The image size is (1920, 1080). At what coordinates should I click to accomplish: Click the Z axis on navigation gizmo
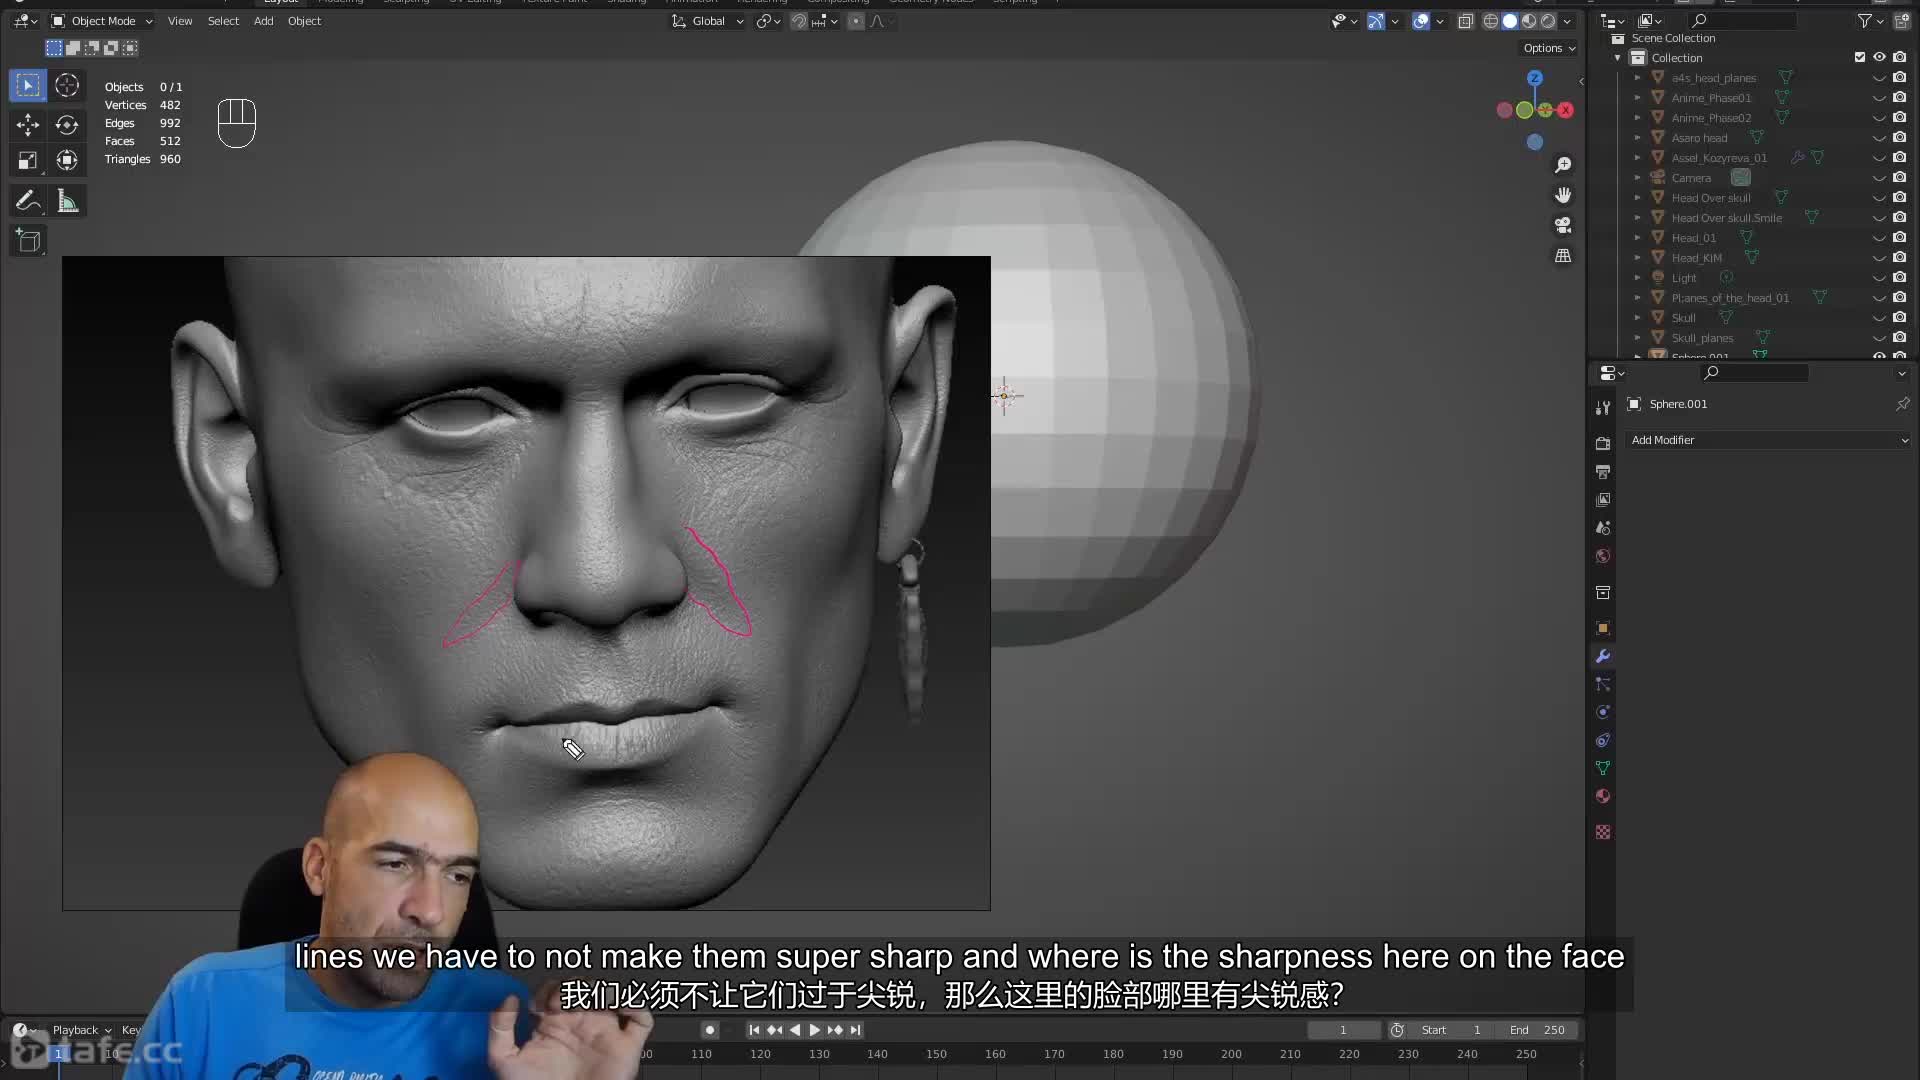tap(1535, 78)
